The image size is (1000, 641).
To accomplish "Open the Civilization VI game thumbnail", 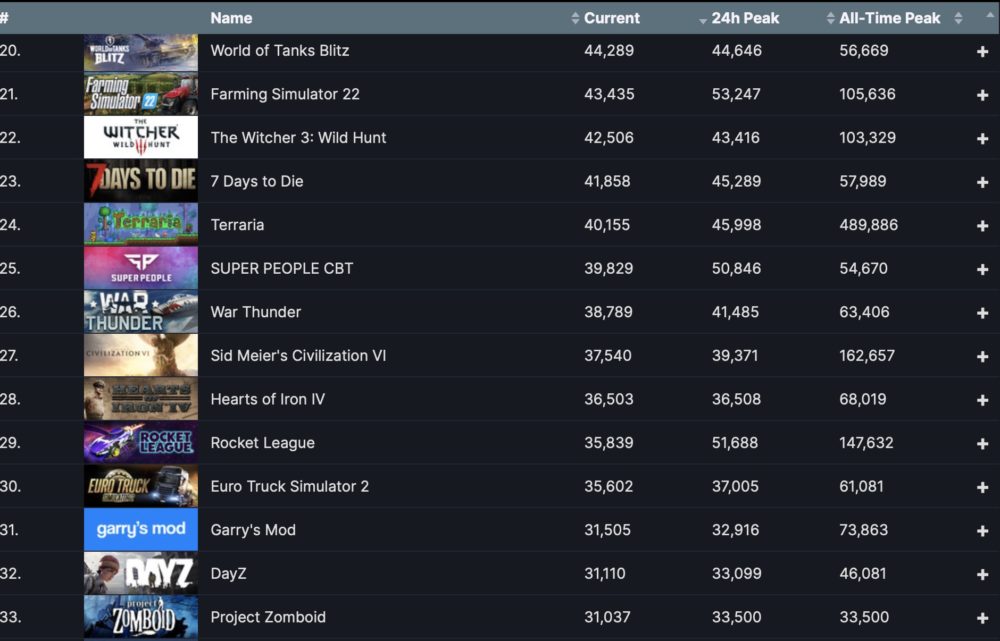I will point(141,355).
